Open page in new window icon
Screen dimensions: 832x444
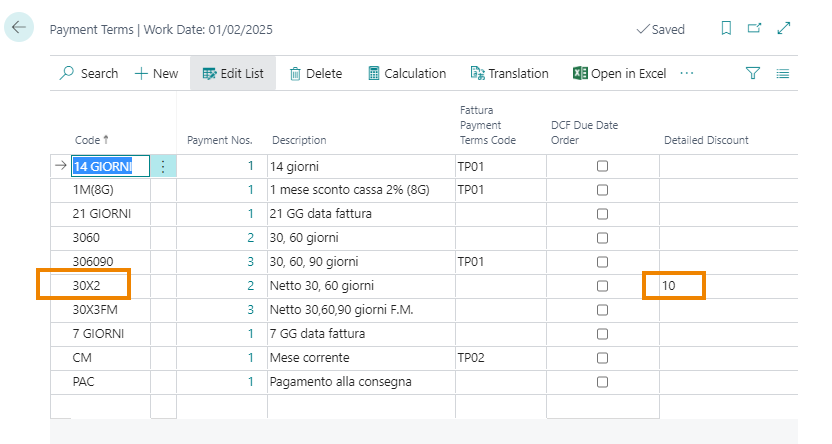point(754,28)
